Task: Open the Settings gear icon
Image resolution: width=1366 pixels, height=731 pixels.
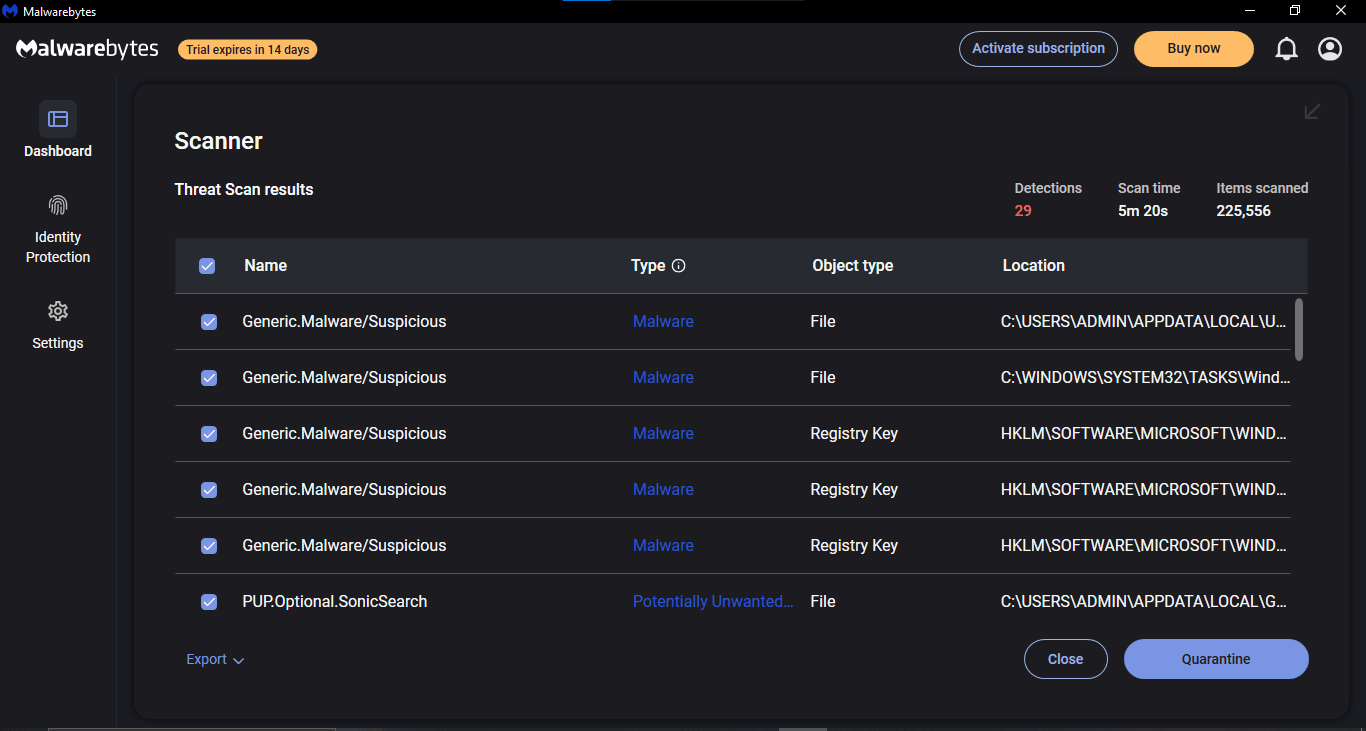Action: tap(58, 311)
